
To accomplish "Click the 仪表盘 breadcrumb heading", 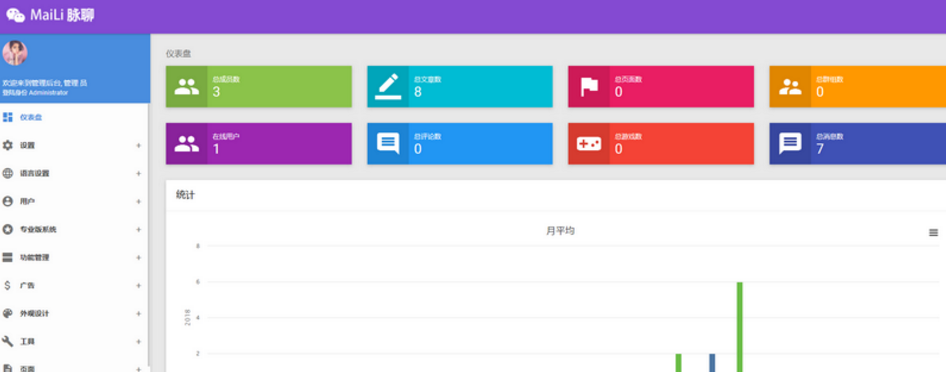I will coord(179,54).
